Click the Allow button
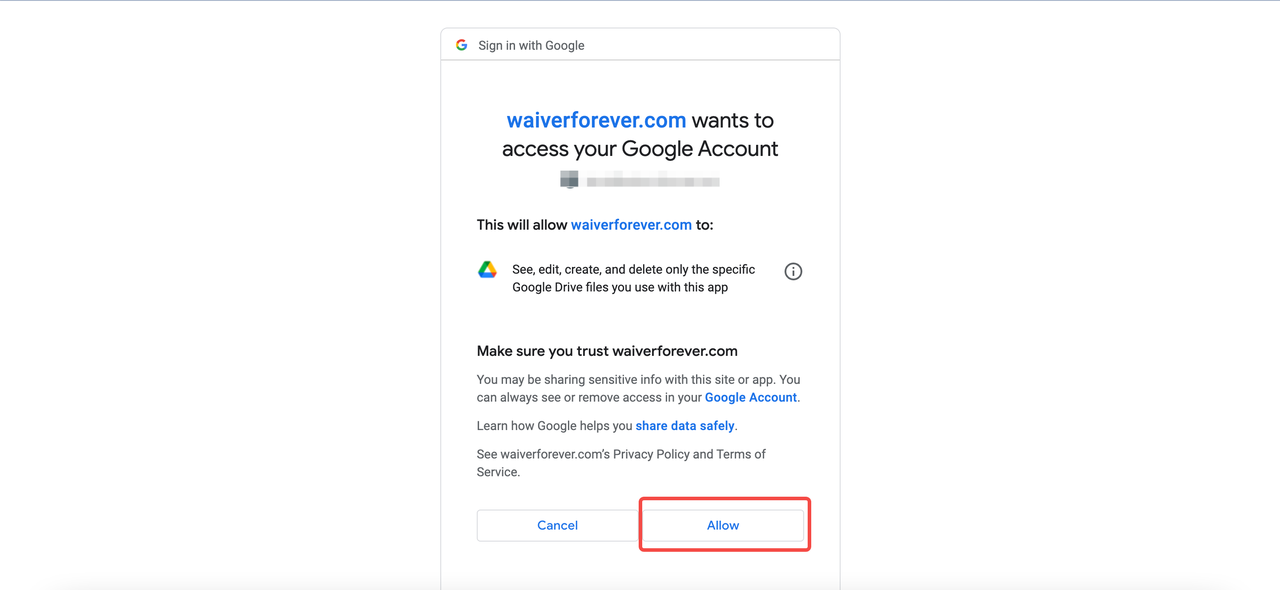 click(x=723, y=525)
